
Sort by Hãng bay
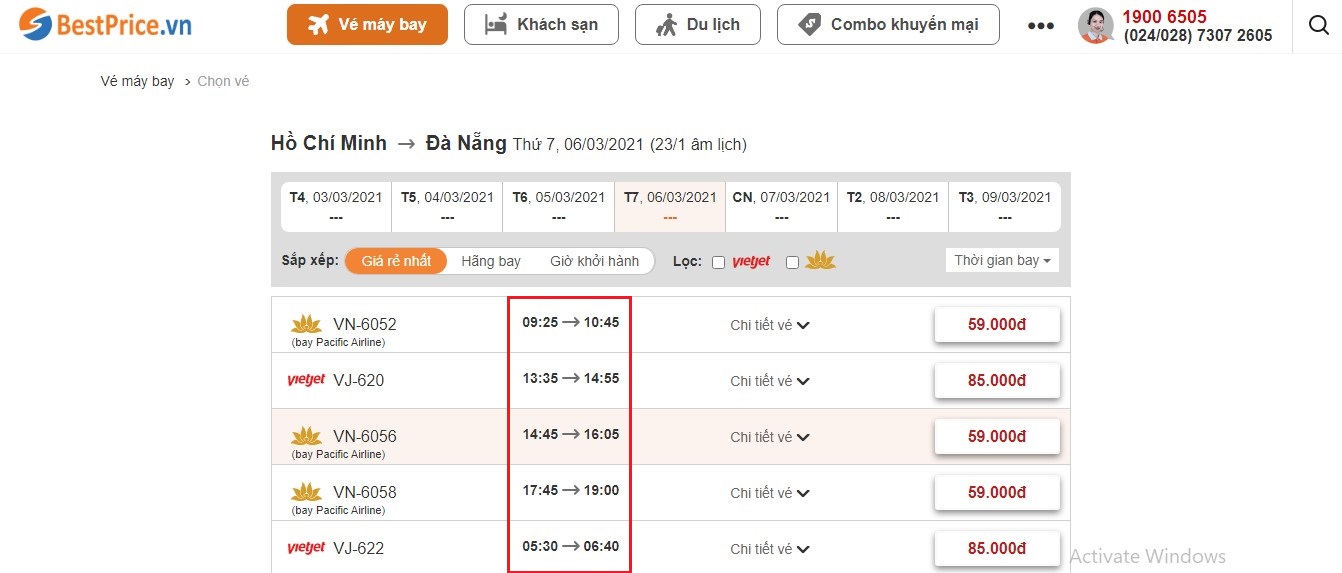491,261
